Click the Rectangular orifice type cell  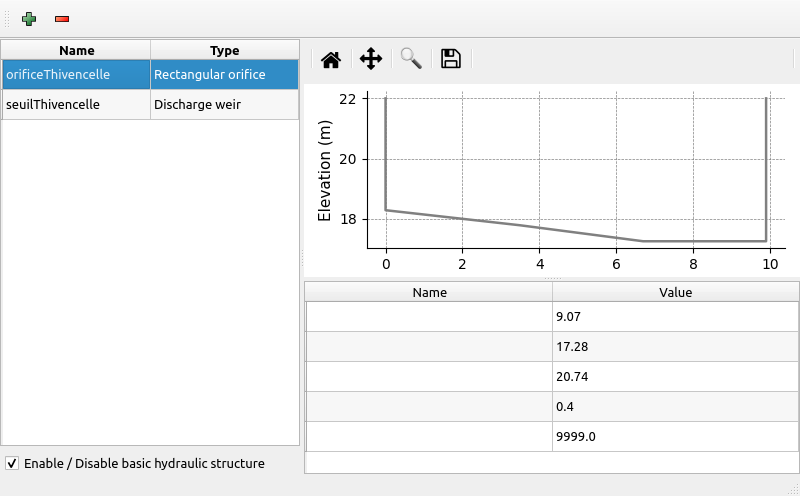[x=224, y=74]
